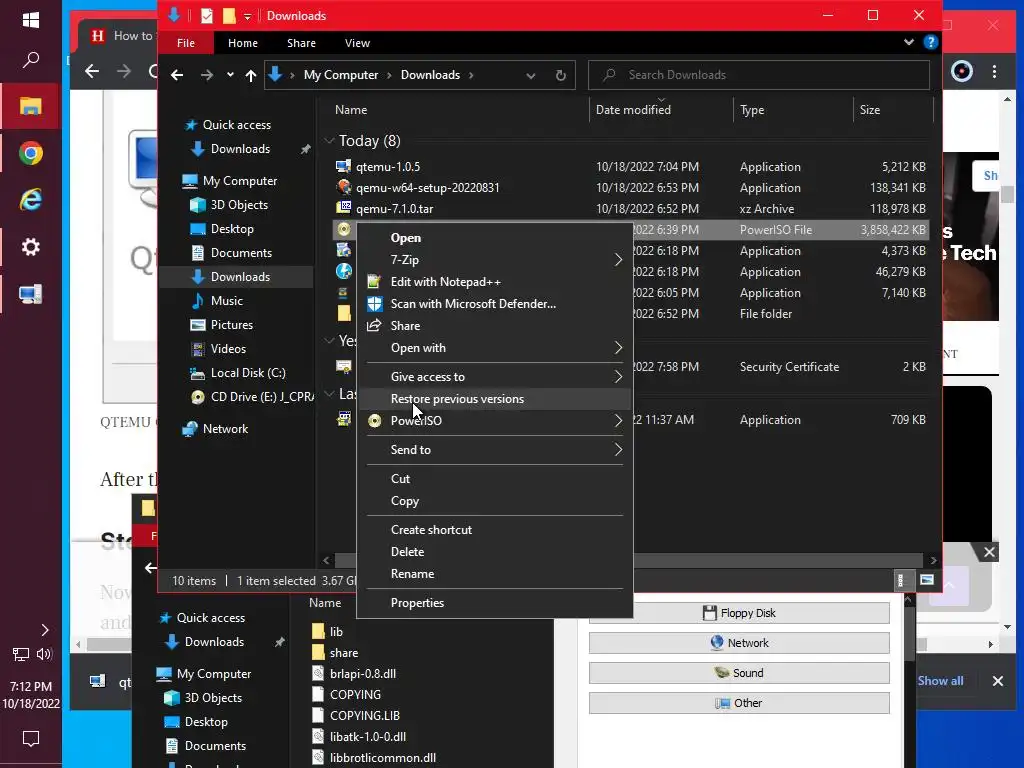This screenshot has width=1024, height=768.
Task: Click the Notepad++ icon in context menu
Action: [374, 281]
